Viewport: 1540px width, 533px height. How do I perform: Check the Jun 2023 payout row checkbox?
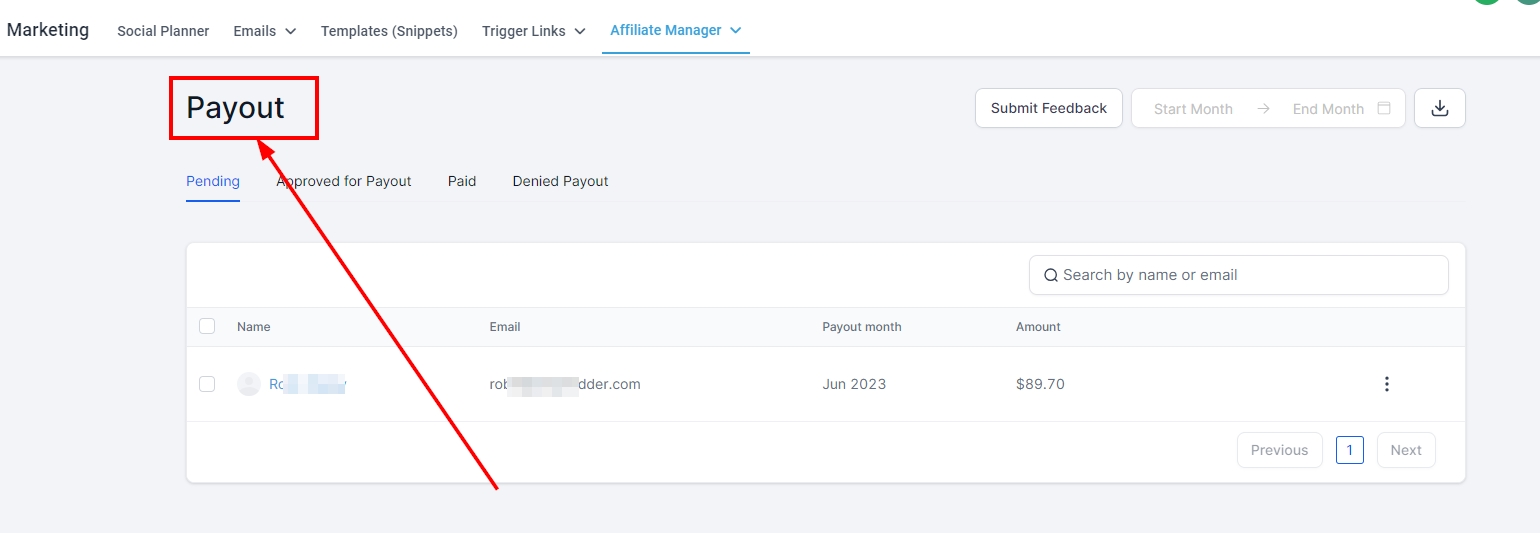coord(207,384)
